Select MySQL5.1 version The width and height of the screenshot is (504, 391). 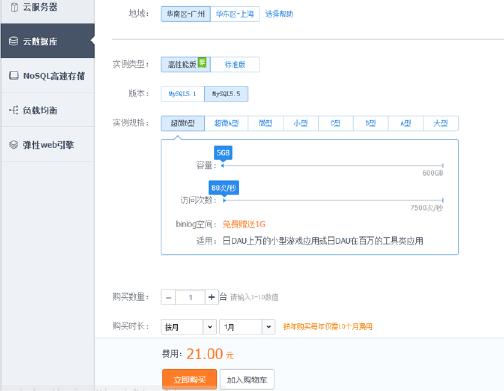point(183,94)
